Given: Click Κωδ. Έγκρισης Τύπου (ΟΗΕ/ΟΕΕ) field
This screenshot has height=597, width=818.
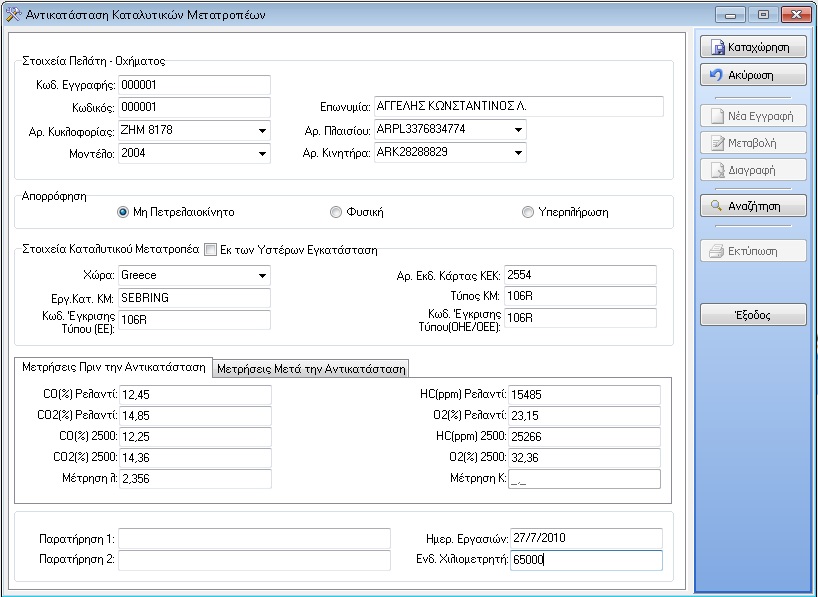Looking at the screenshot, I should [x=580, y=318].
